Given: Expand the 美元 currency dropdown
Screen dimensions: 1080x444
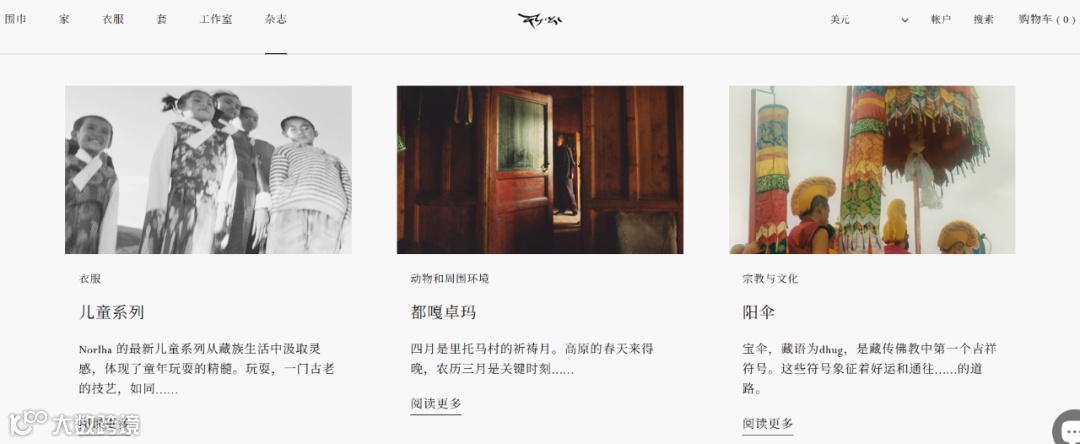Looking at the screenshot, I should 869,20.
